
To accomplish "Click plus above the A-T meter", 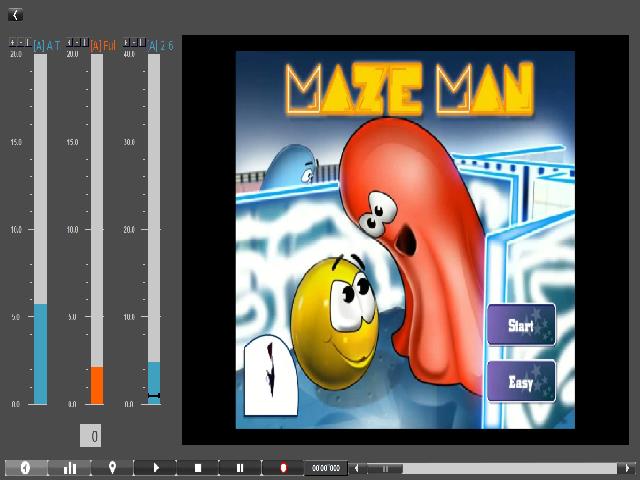I will click(12, 42).
